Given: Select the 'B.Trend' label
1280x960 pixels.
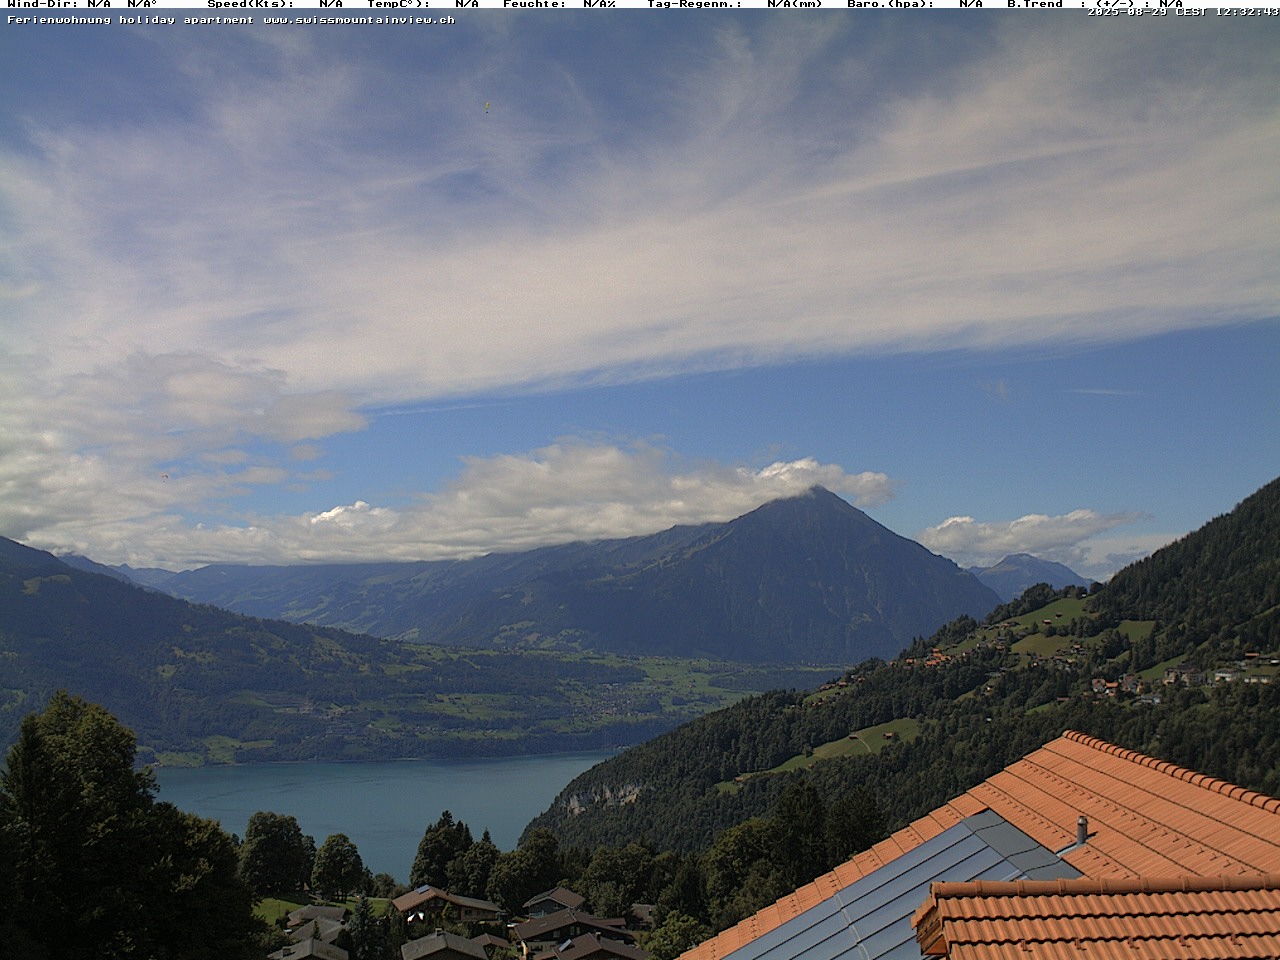Looking at the screenshot, I should coord(1035,4).
